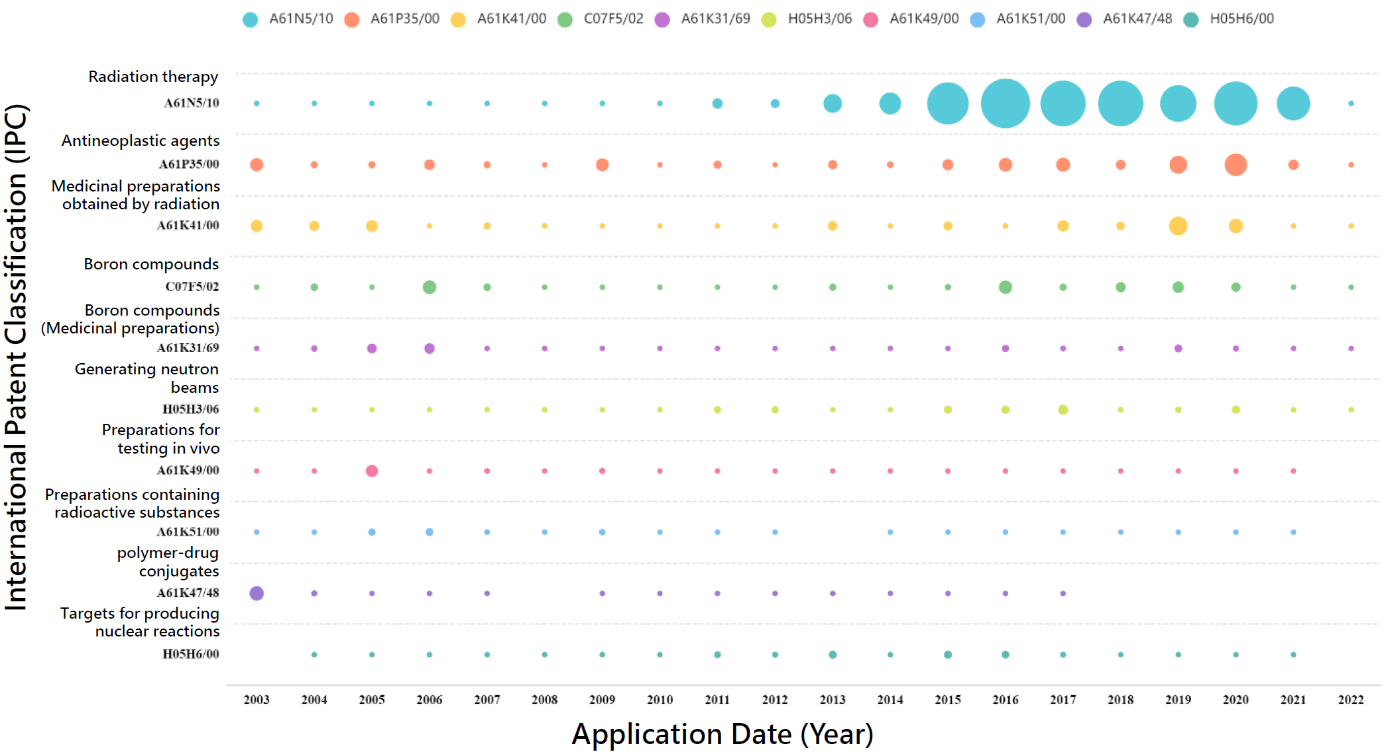Select the A61K47/48 bubble in 2003

pyautogui.click(x=256, y=593)
